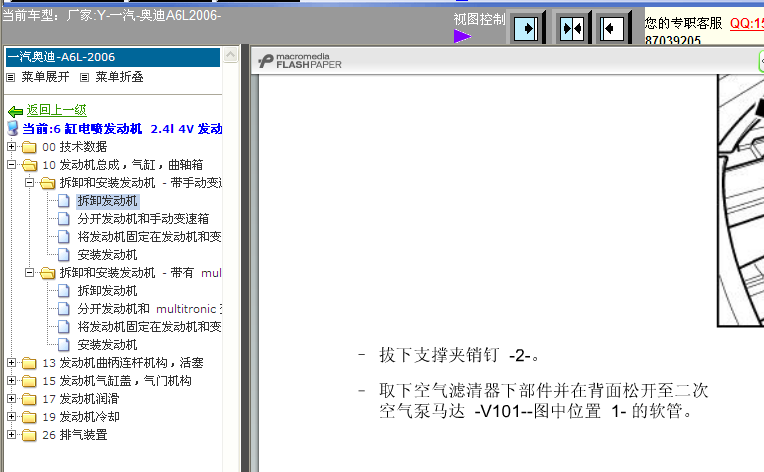
Task: Click the purple play arrow under 视图控制
Action: click(x=462, y=36)
